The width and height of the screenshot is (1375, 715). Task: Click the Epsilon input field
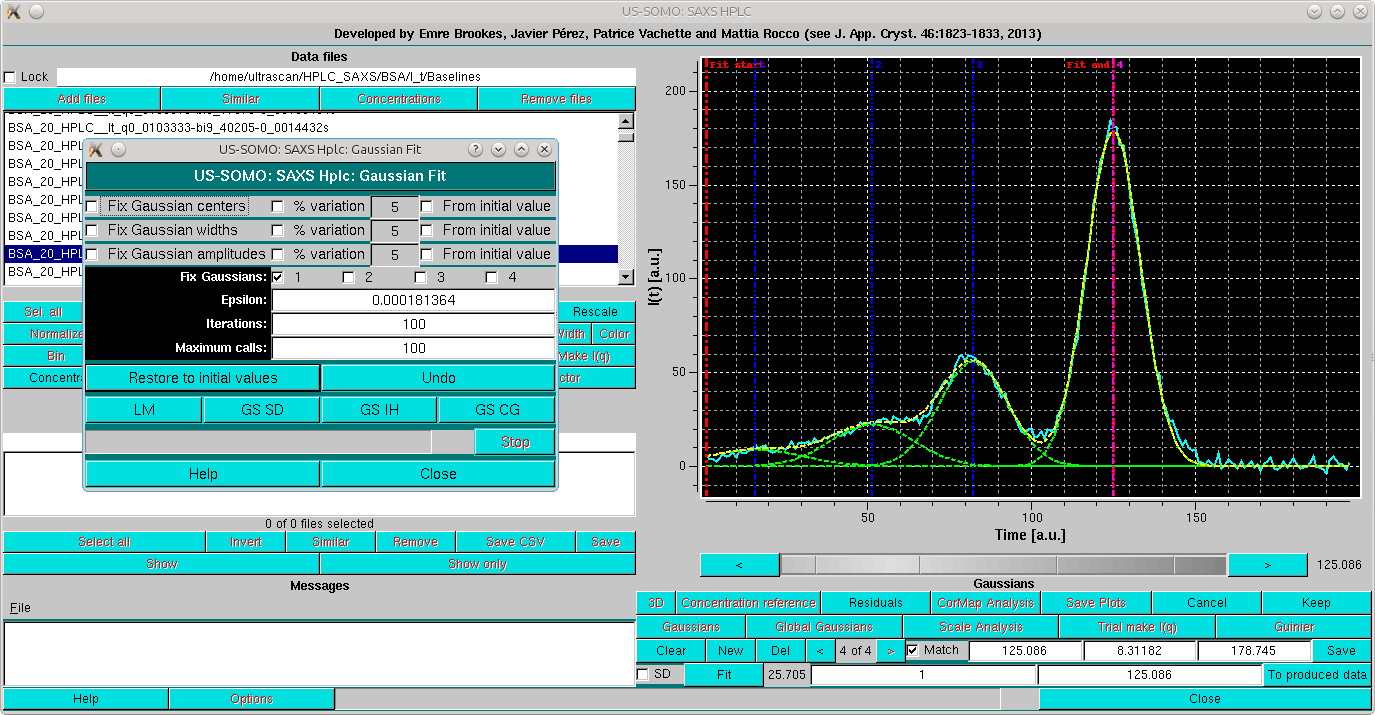pos(414,300)
